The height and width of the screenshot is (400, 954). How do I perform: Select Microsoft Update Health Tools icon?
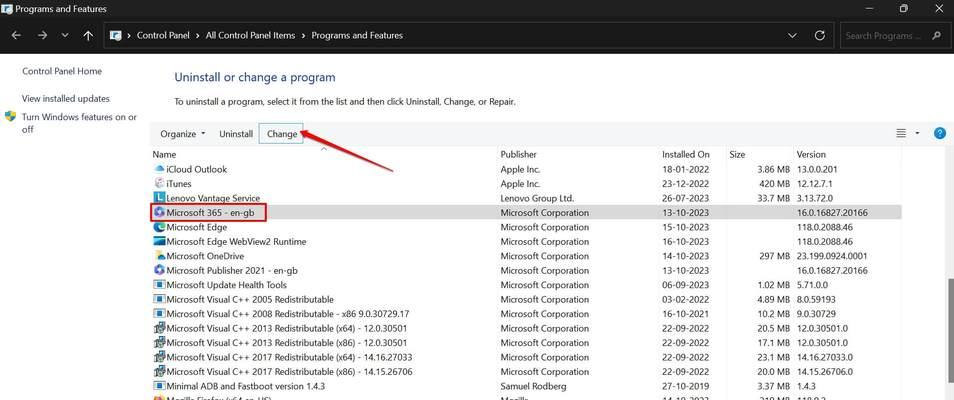pyautogui.click(x=159, y=285)
